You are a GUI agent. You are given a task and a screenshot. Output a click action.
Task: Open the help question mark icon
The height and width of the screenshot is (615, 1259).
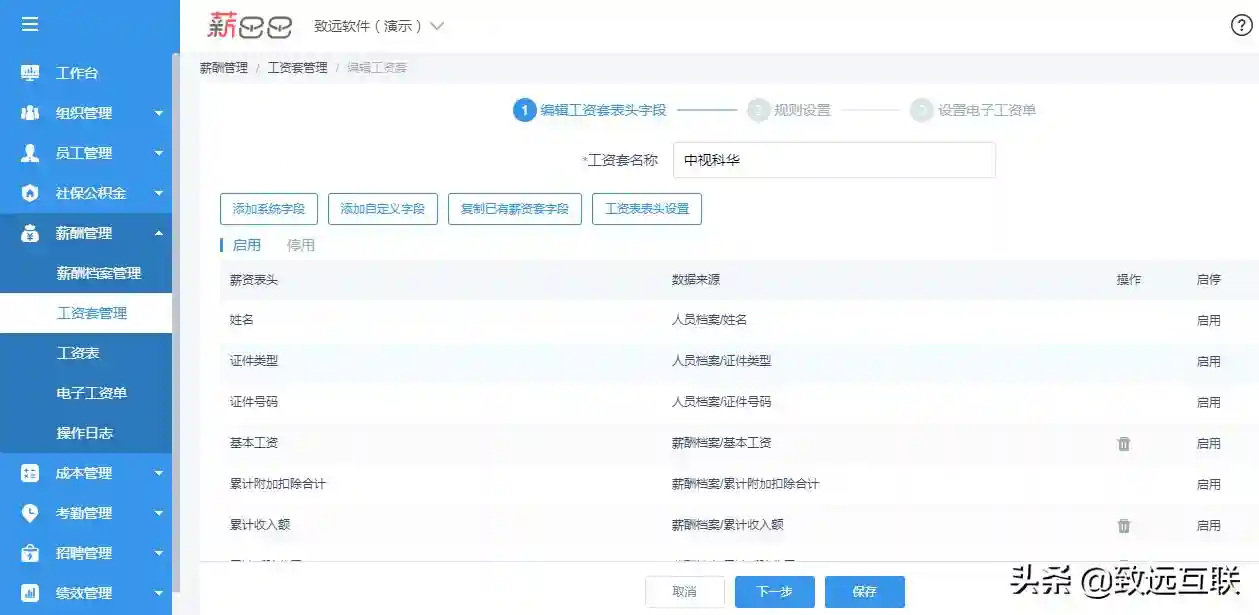click(1241, 26)
